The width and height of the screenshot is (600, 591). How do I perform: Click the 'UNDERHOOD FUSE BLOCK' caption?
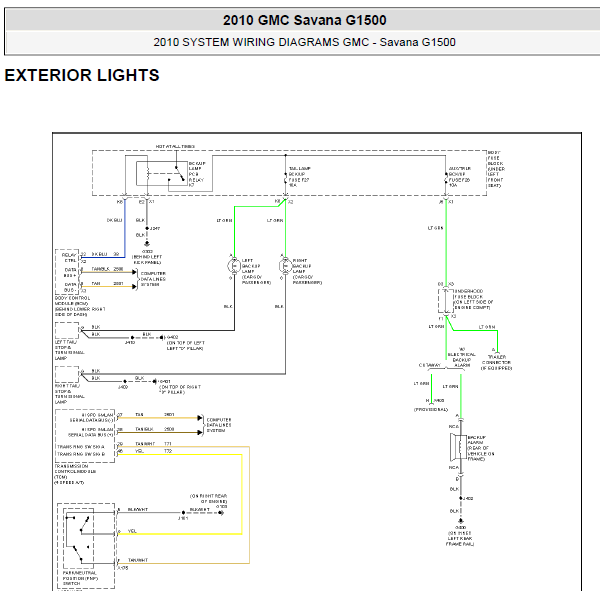pos(473,299)
